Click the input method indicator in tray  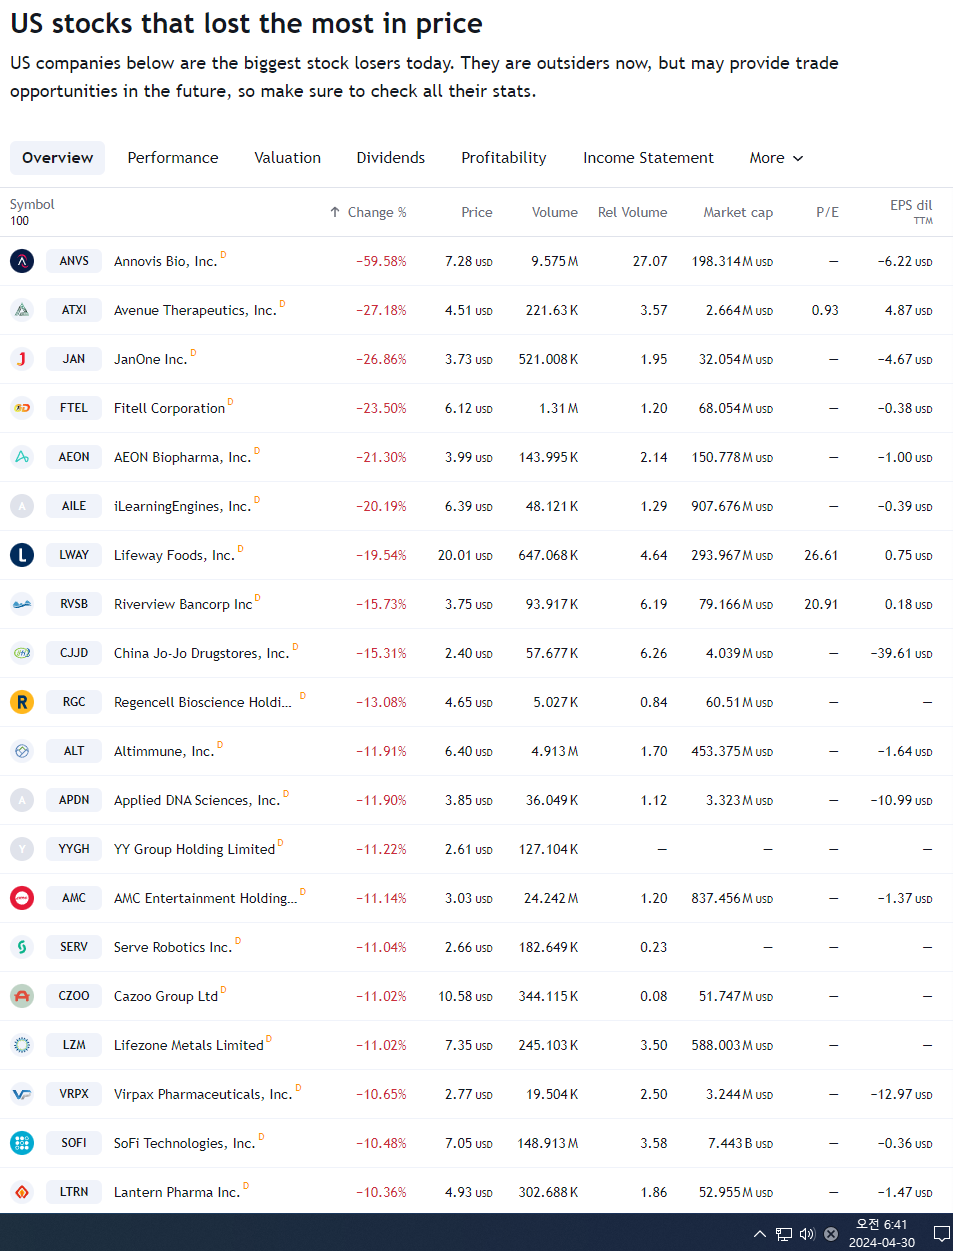click(831, 1234)
